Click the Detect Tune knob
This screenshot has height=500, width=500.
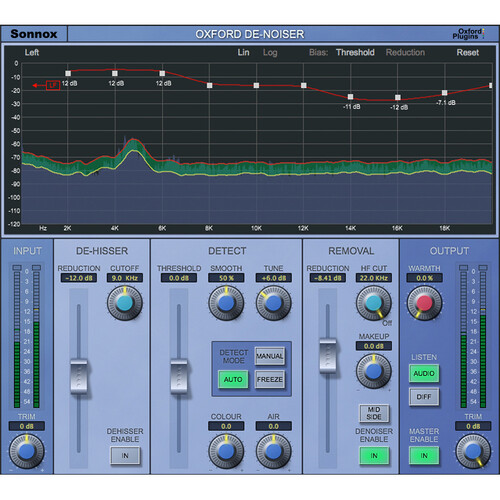[x=273, y=303]
